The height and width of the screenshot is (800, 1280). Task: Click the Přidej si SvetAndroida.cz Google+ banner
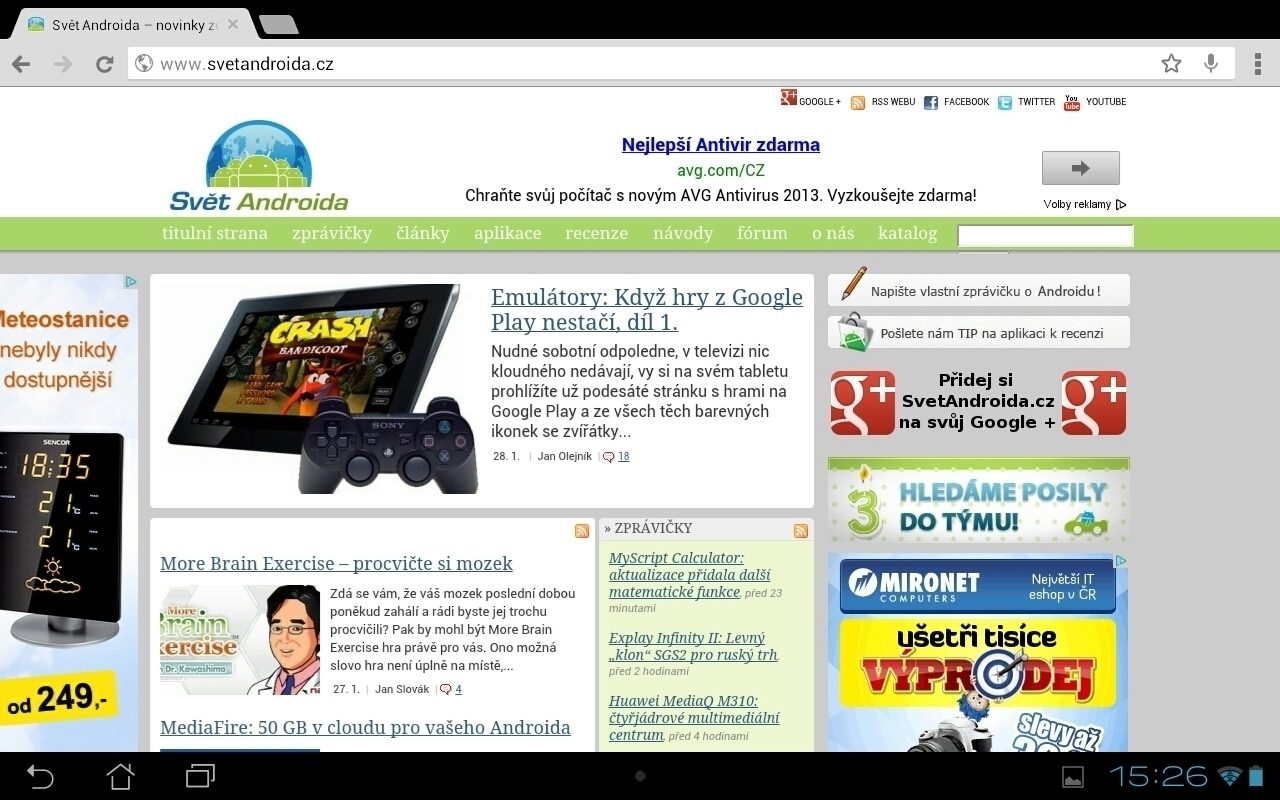tap(978, 402)
